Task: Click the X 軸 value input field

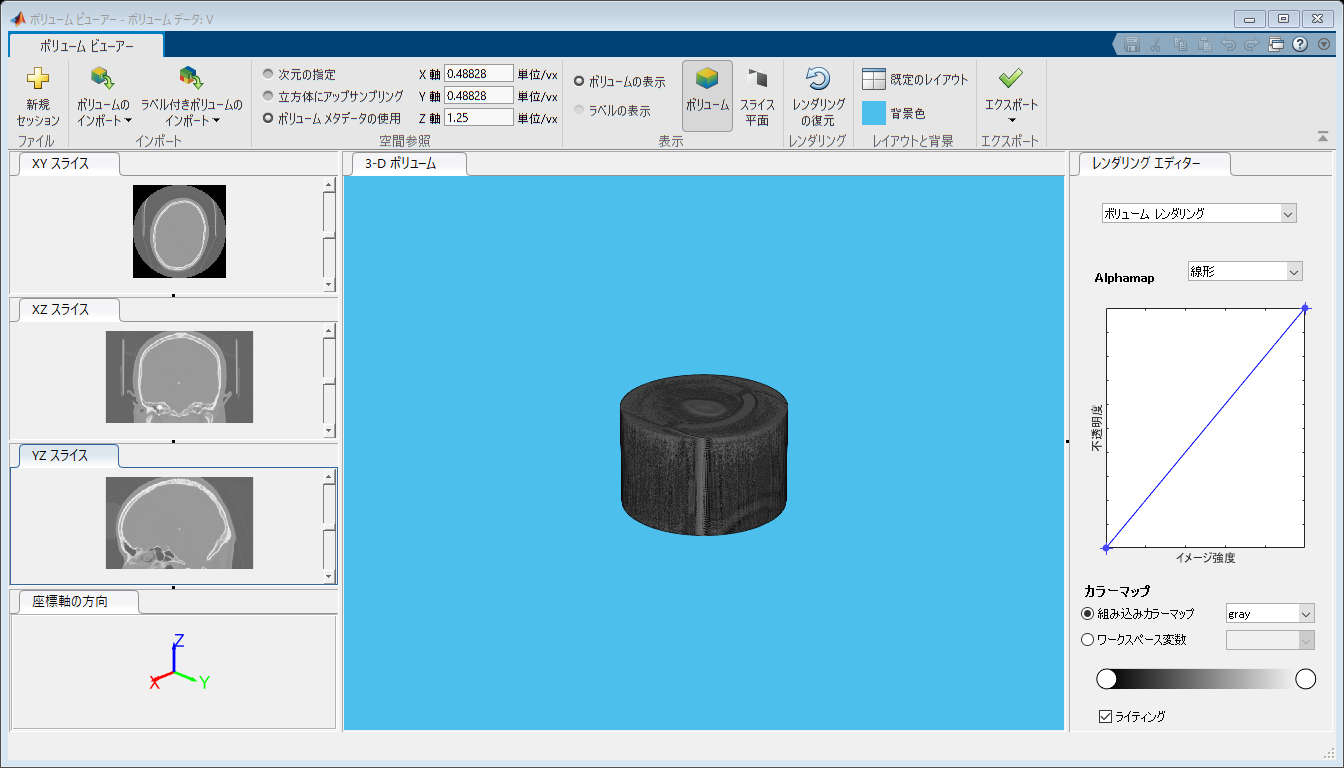Action: tap(478, 74)
